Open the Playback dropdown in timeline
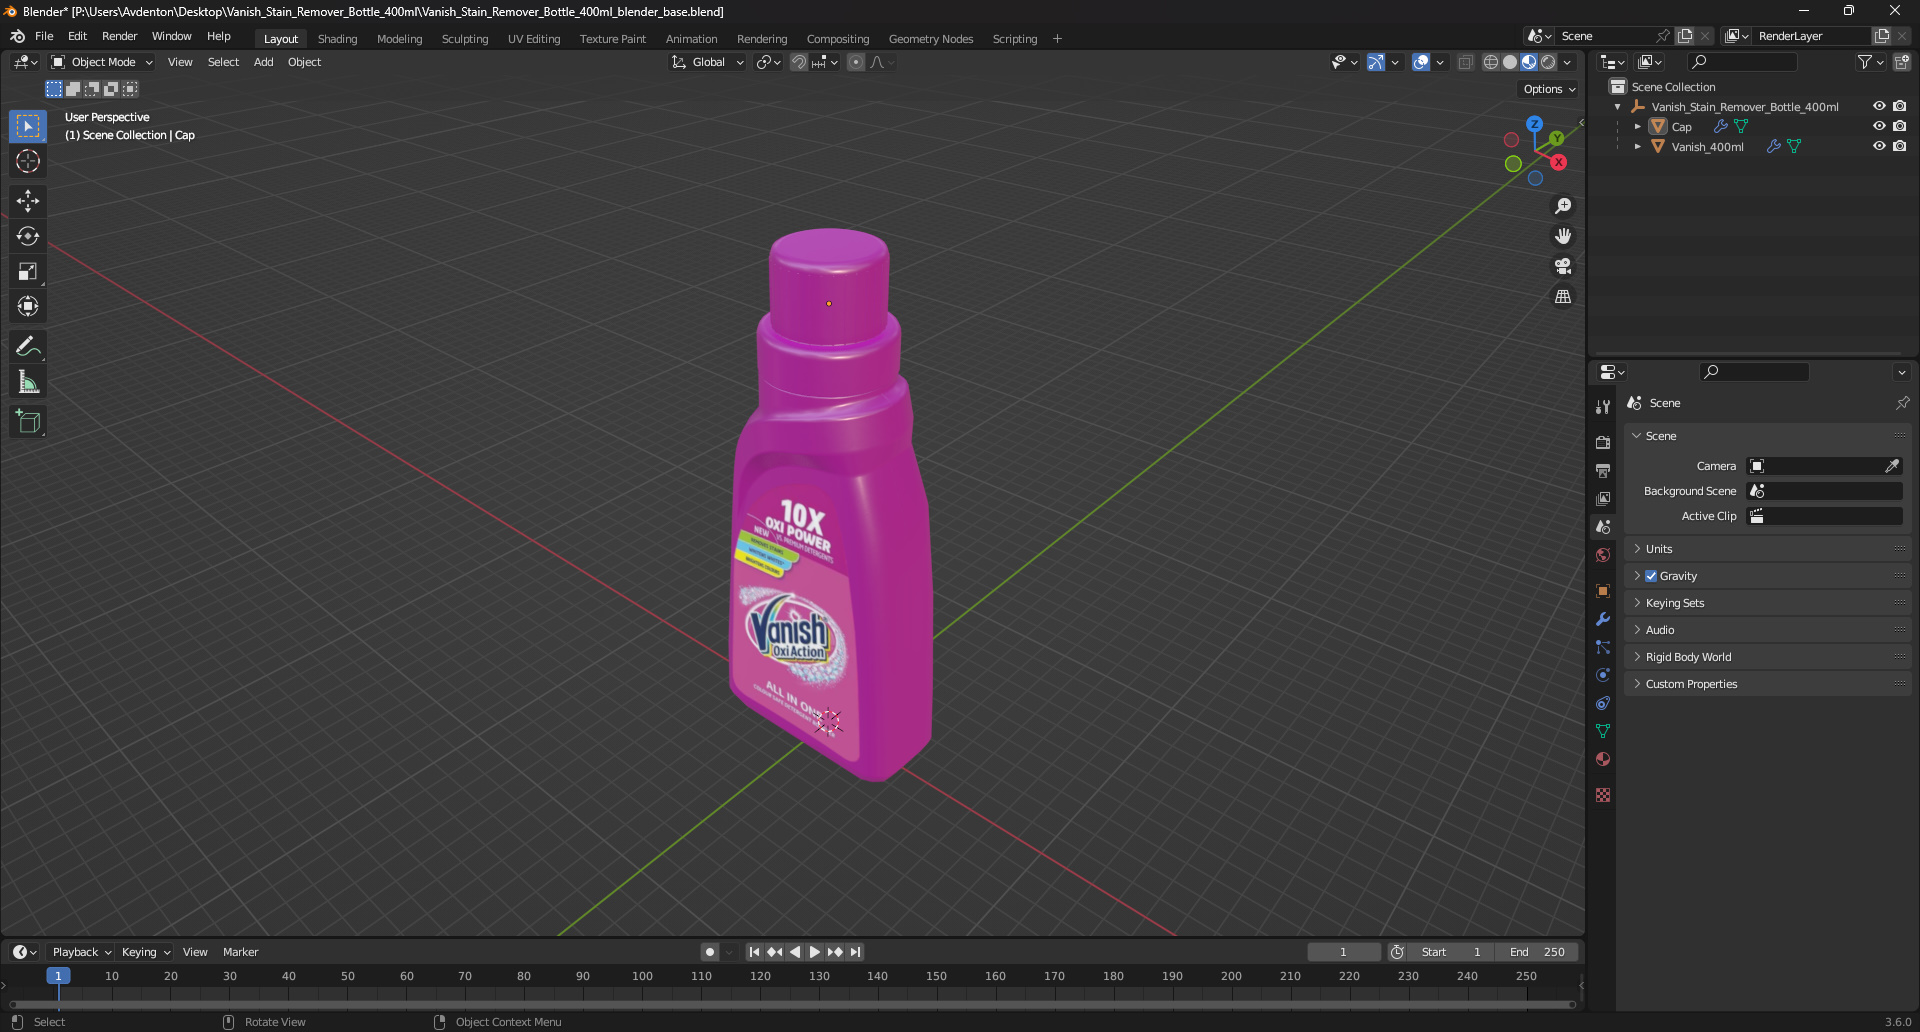 coord(82,952)
